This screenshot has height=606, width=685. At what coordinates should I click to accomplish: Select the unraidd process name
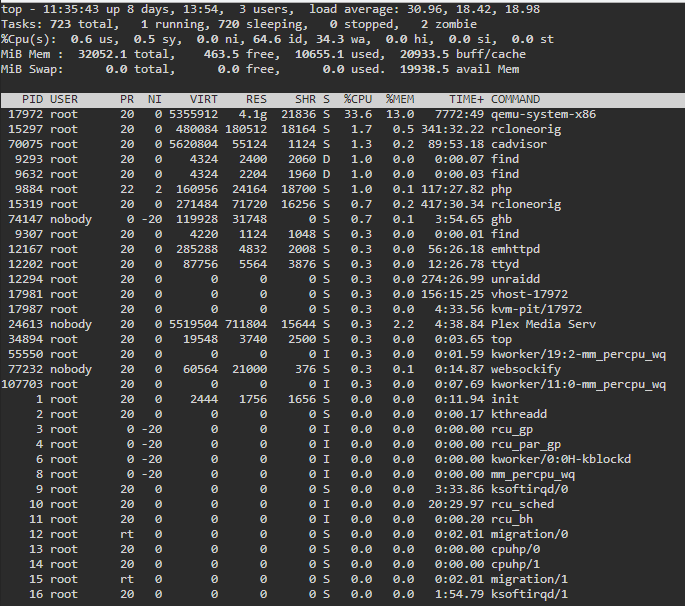point(515,279)
